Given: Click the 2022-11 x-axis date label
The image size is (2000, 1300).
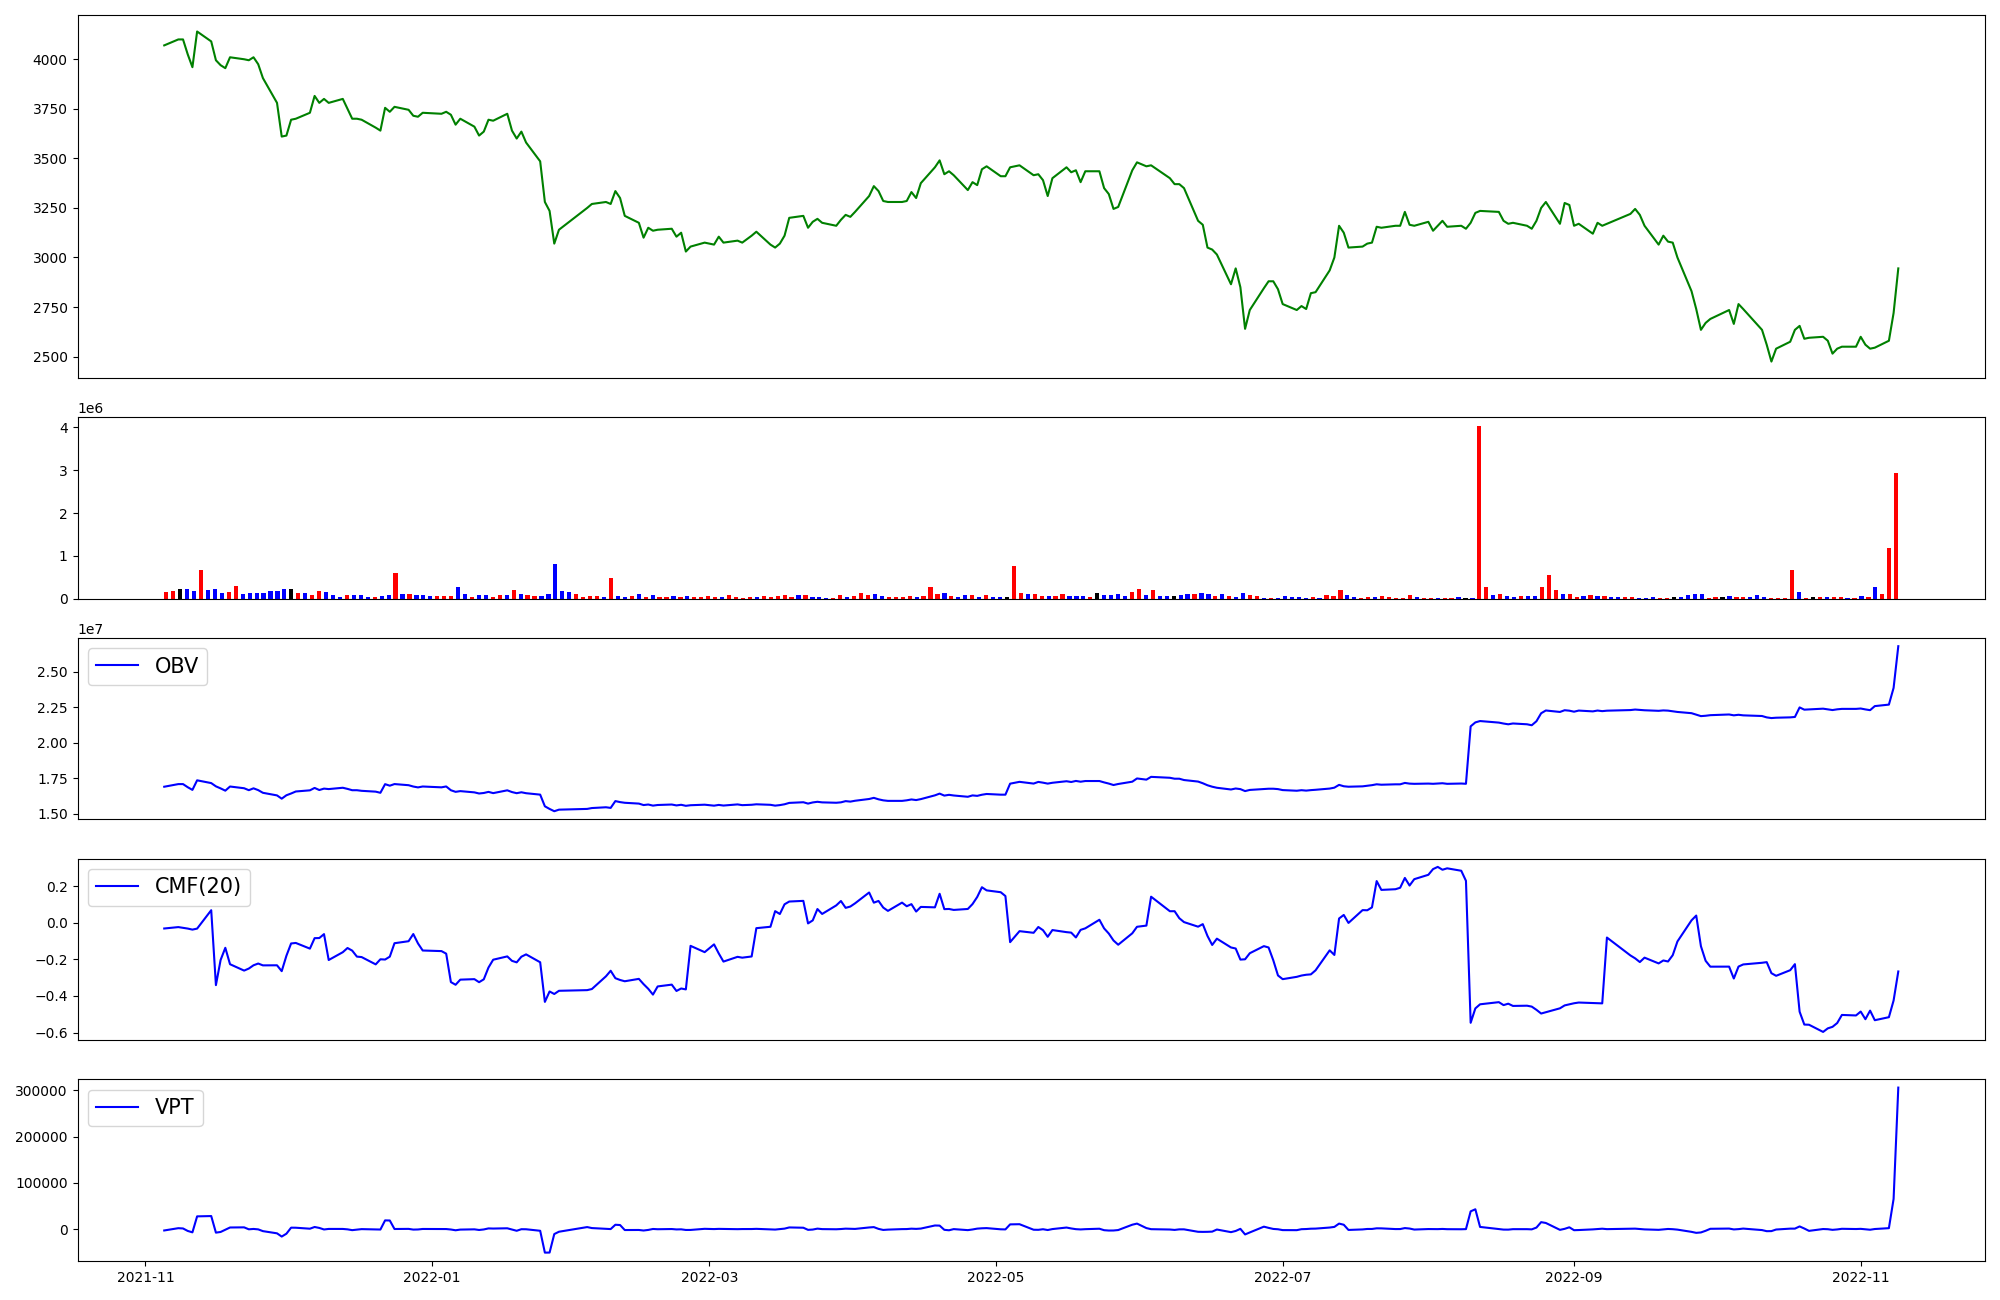Looking at the screenshot, I should (x=1861, y=1277).
